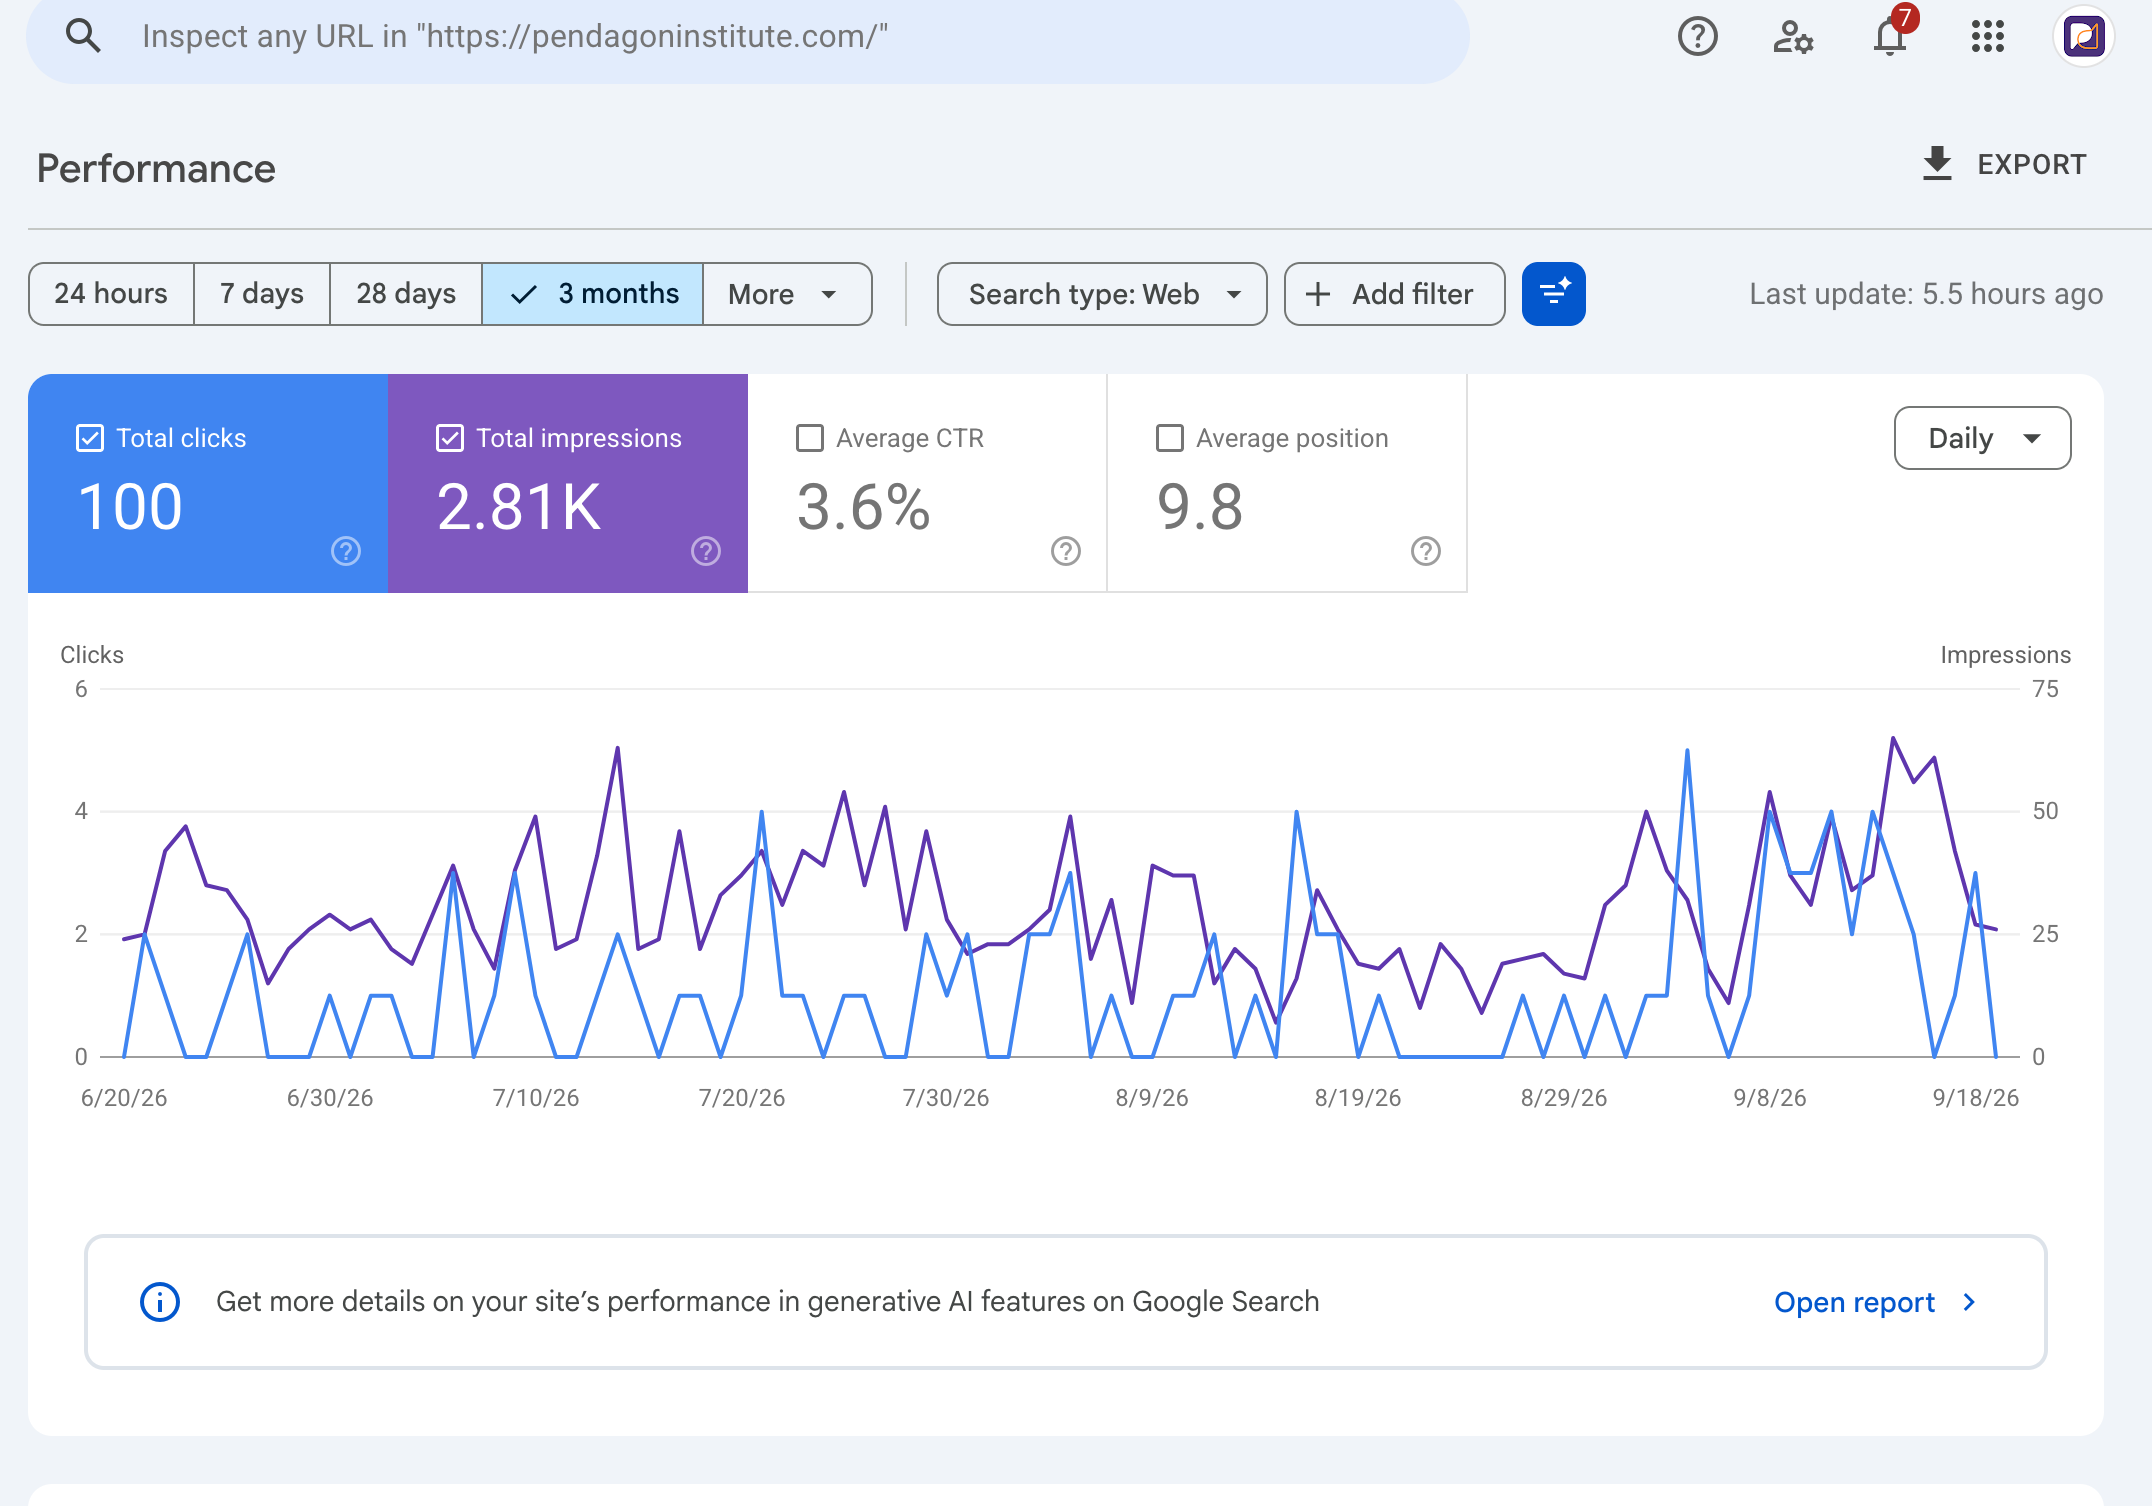This screenshot has width=2152, height=1506.
Task: Click the Performance page heading
Action: click(156, 168)
